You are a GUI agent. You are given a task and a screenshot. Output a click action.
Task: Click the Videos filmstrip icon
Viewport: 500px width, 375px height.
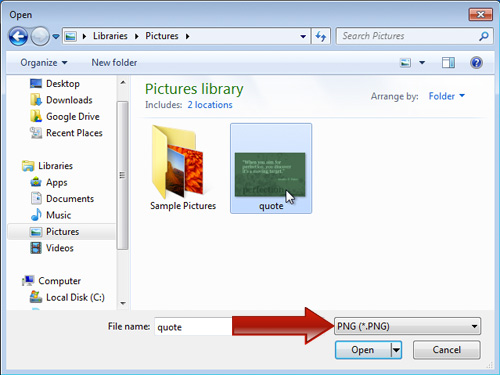tap(36, 248)
